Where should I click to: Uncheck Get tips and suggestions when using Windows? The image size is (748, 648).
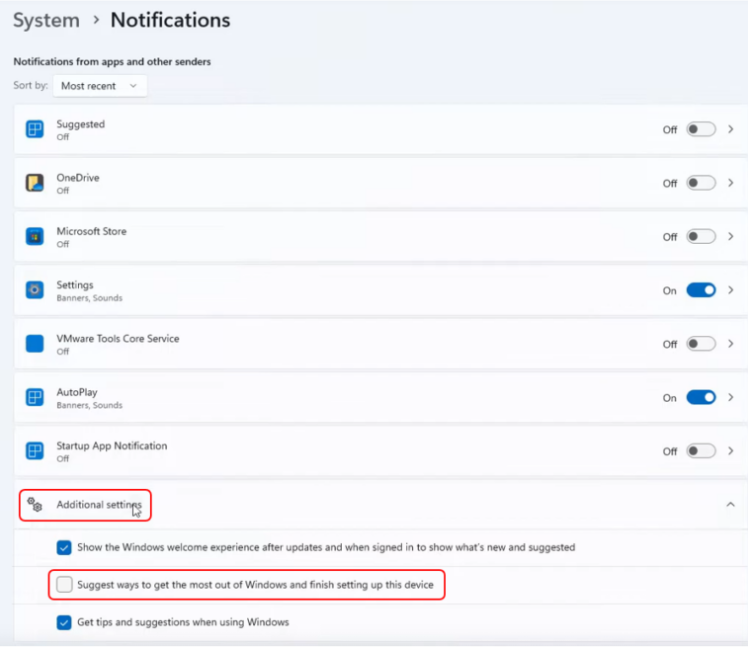(64, 622)
